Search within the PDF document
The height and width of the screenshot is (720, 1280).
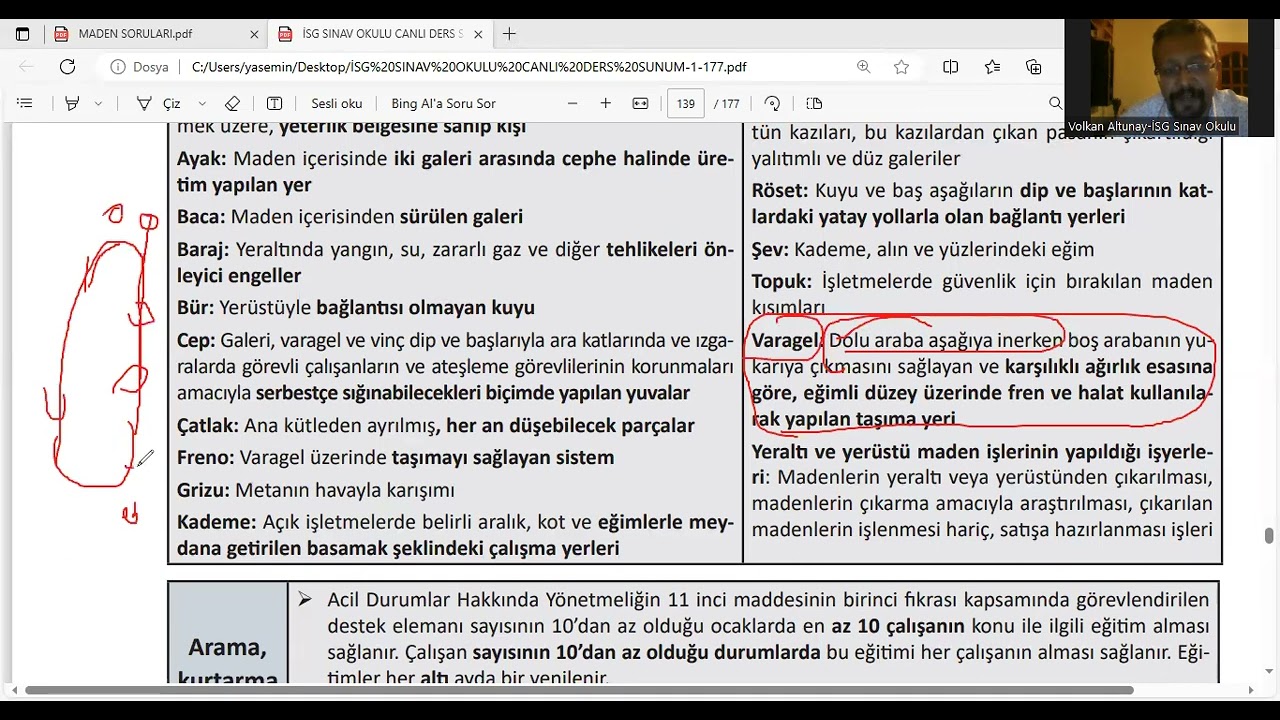(1055, 103)
